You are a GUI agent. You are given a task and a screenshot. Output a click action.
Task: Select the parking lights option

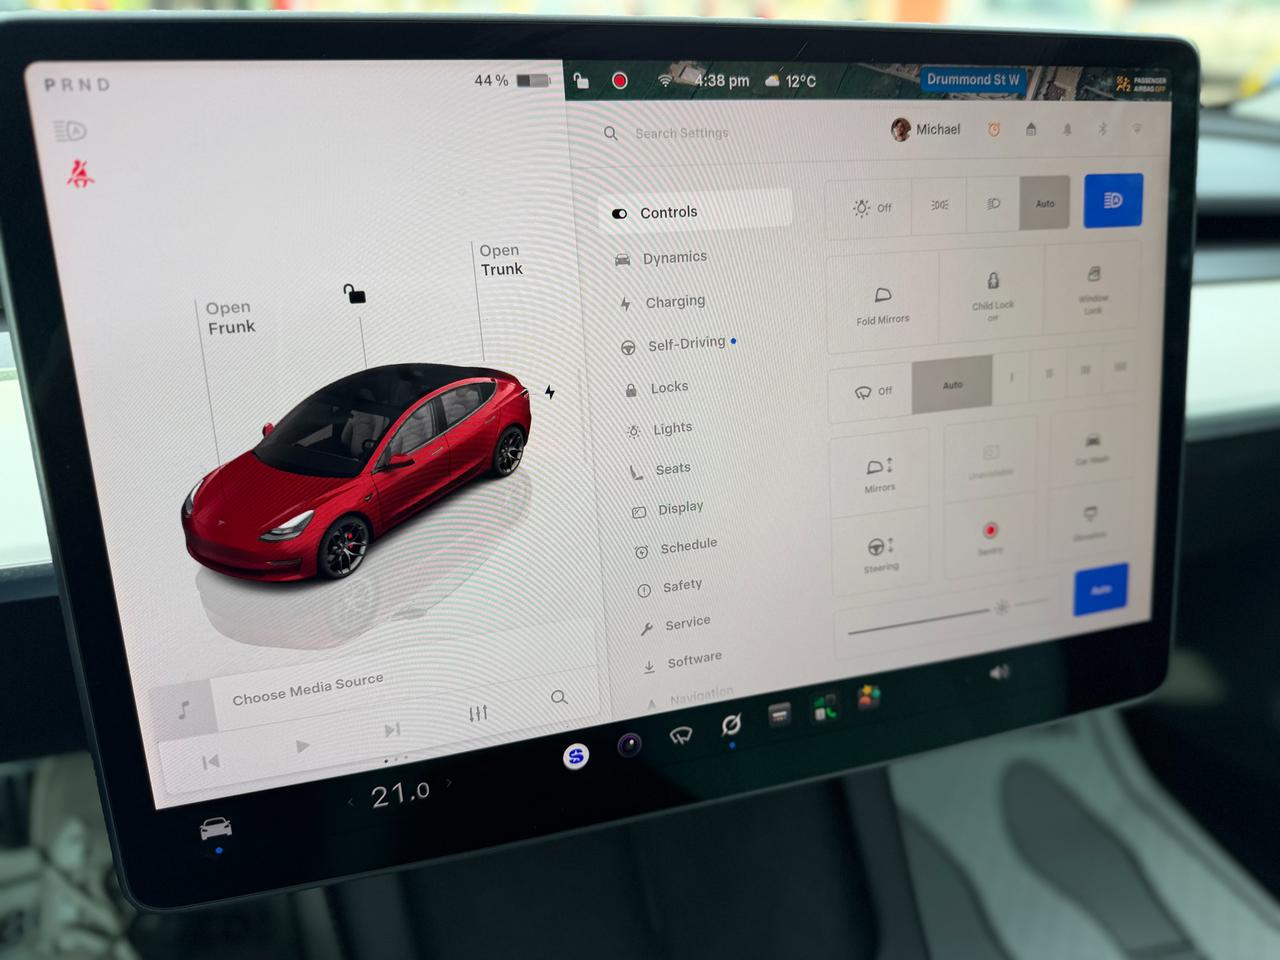(940, 205)
